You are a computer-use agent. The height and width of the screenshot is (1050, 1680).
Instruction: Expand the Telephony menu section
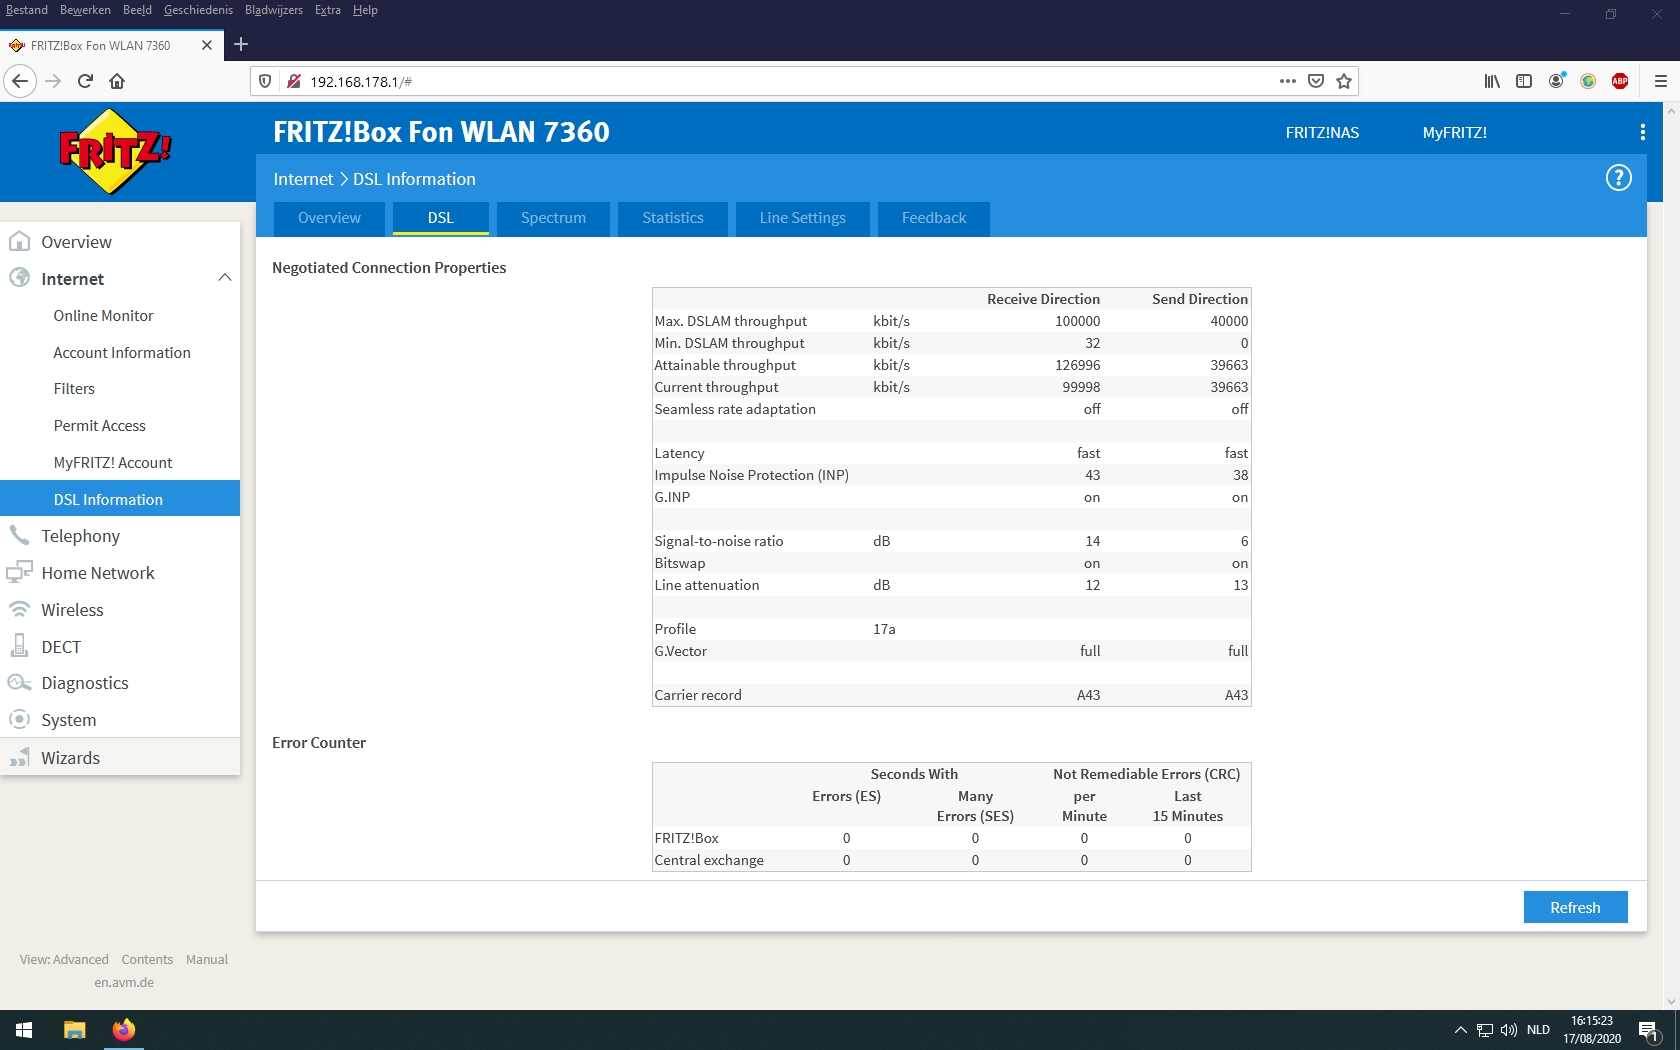coord(80,536)
